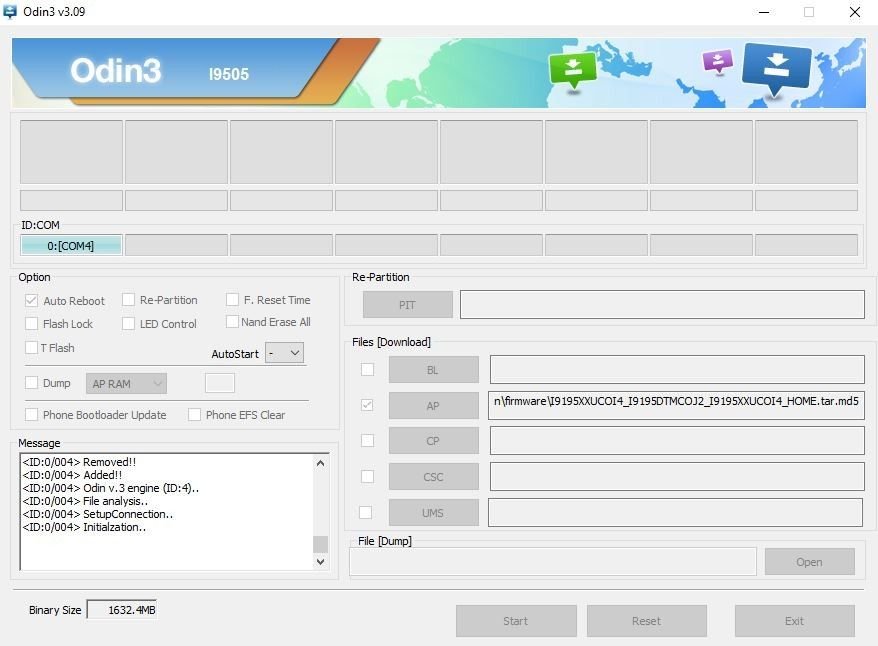The image size is (878, 646).
Task: Click the AP file button
Action: (433, 405)
